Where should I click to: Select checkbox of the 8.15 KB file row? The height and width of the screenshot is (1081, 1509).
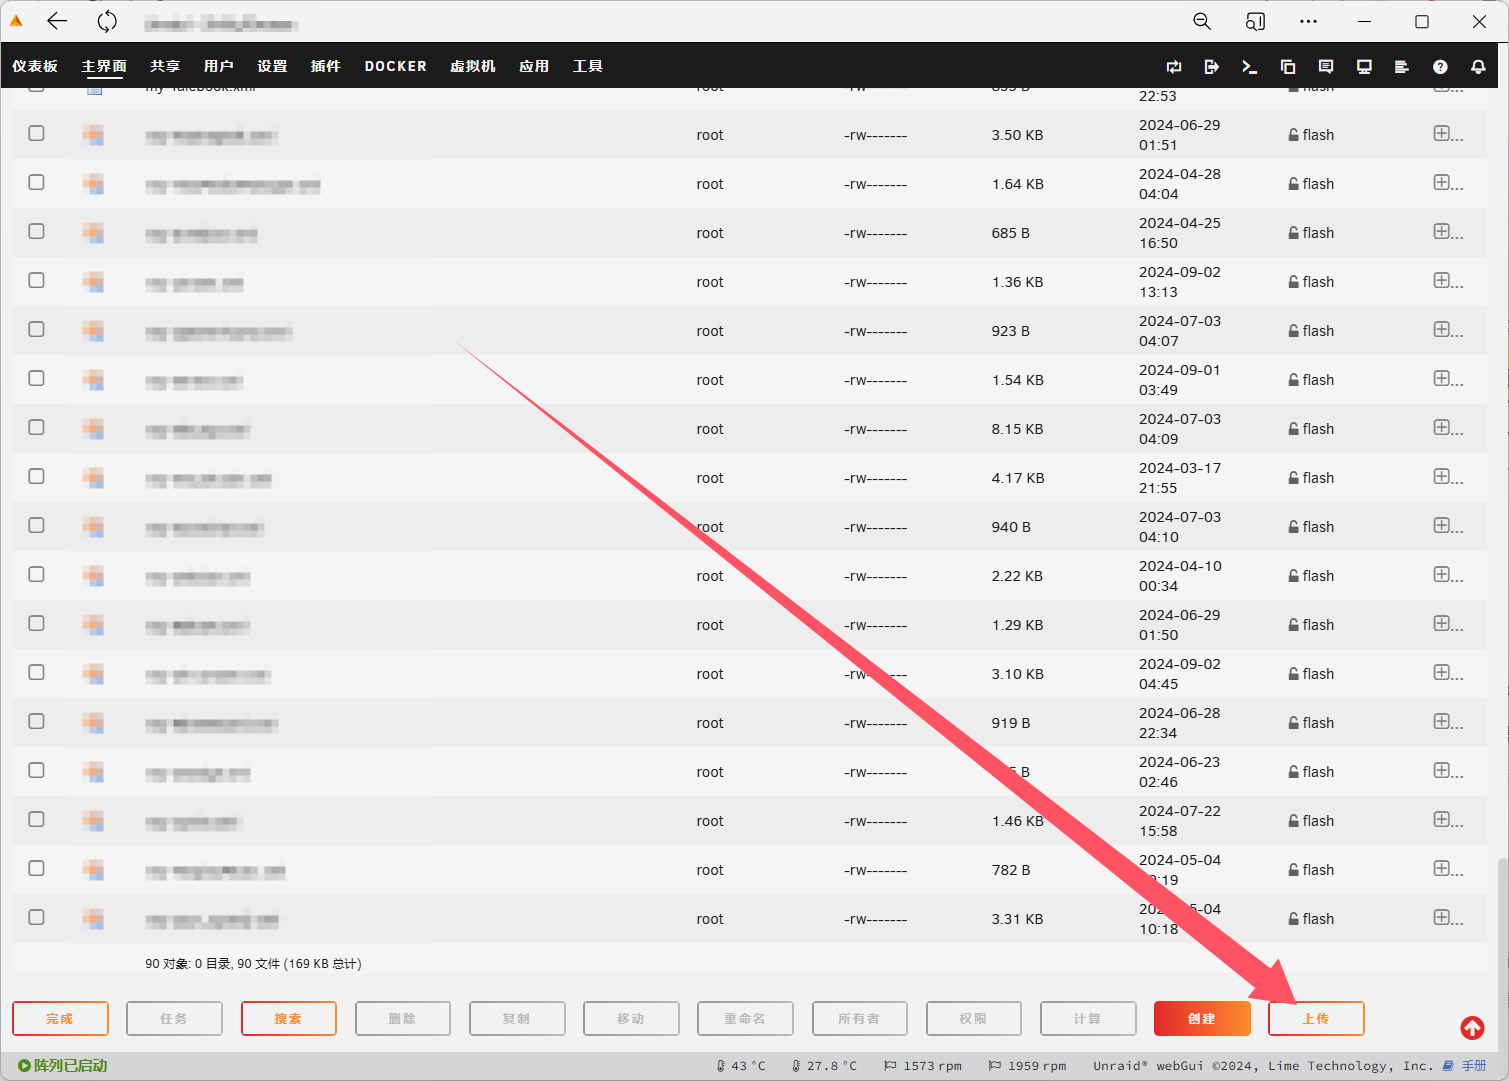tap(37, 427)
